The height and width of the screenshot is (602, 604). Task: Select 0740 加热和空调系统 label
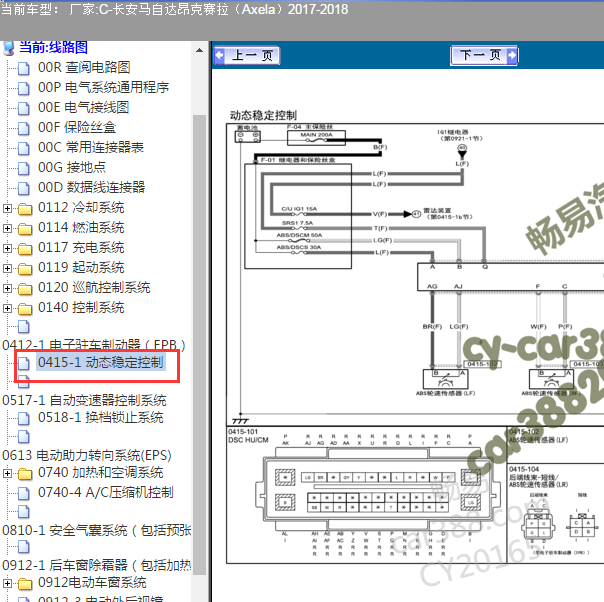point(101,473)
